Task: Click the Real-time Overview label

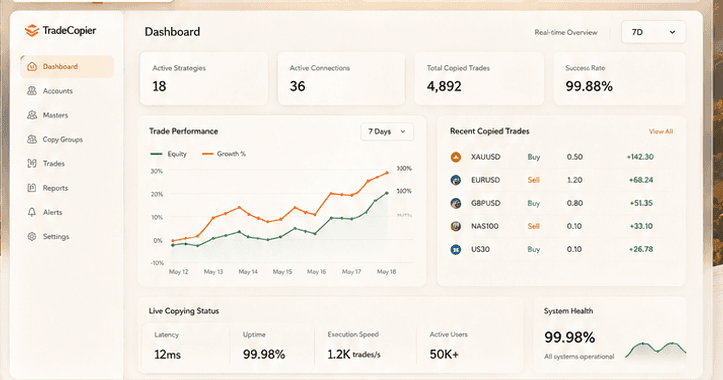Action: click(x=566, y=32)
